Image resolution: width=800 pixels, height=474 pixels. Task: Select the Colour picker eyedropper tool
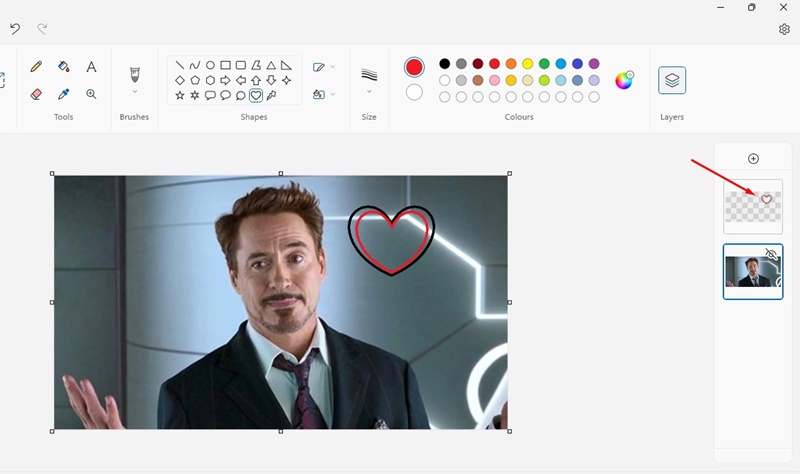tap(63, 94)
